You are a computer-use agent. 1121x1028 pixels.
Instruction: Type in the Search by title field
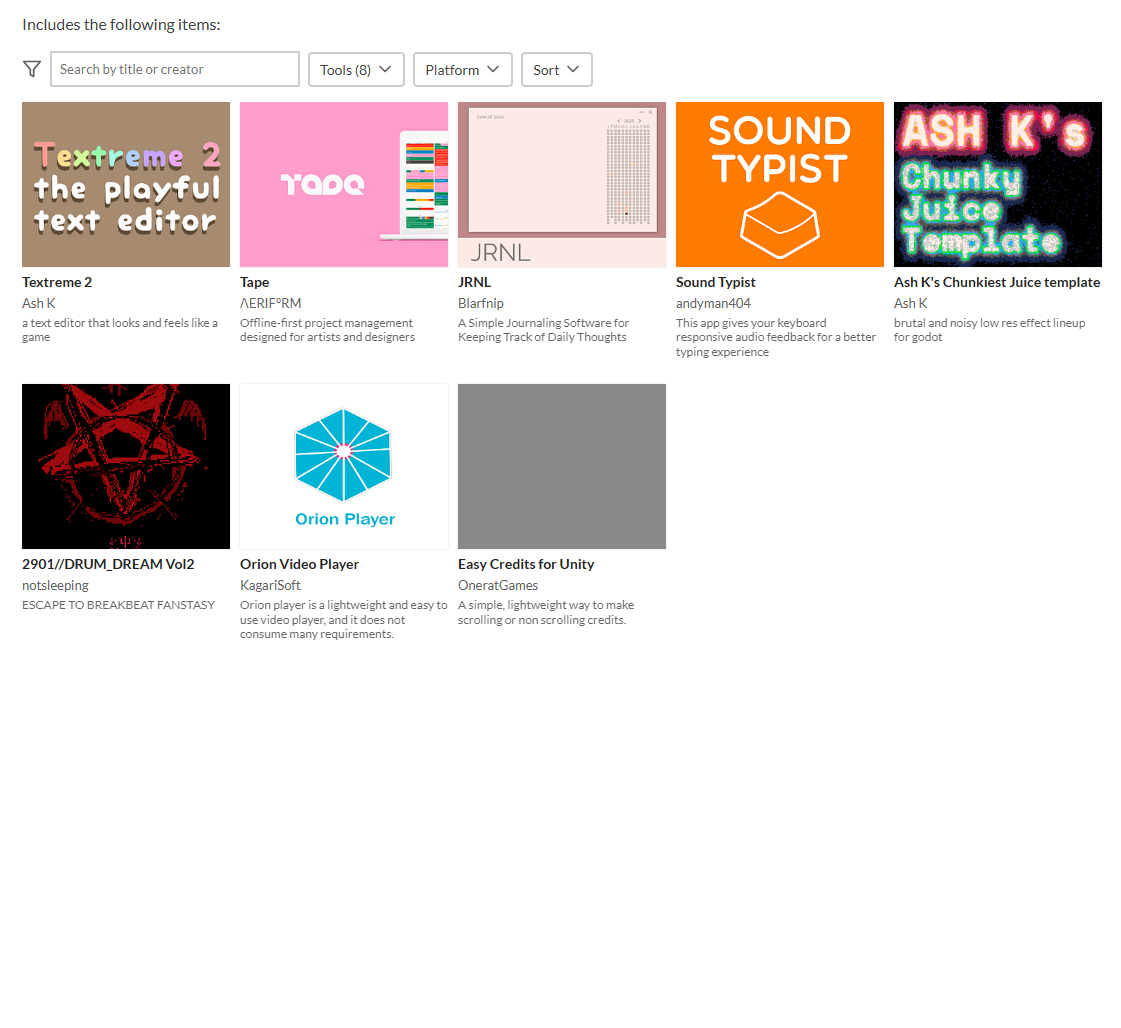click(175, 69)
